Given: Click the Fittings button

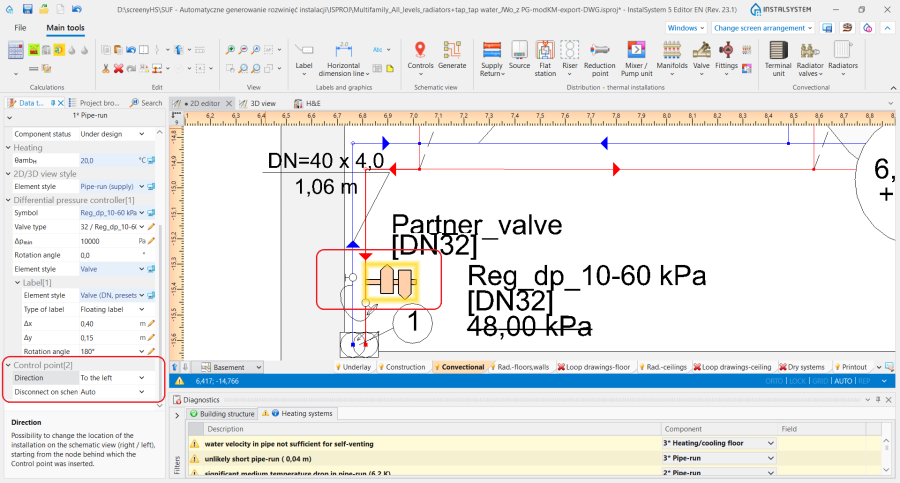Looking at the screenshot, I should pos(726,59).
